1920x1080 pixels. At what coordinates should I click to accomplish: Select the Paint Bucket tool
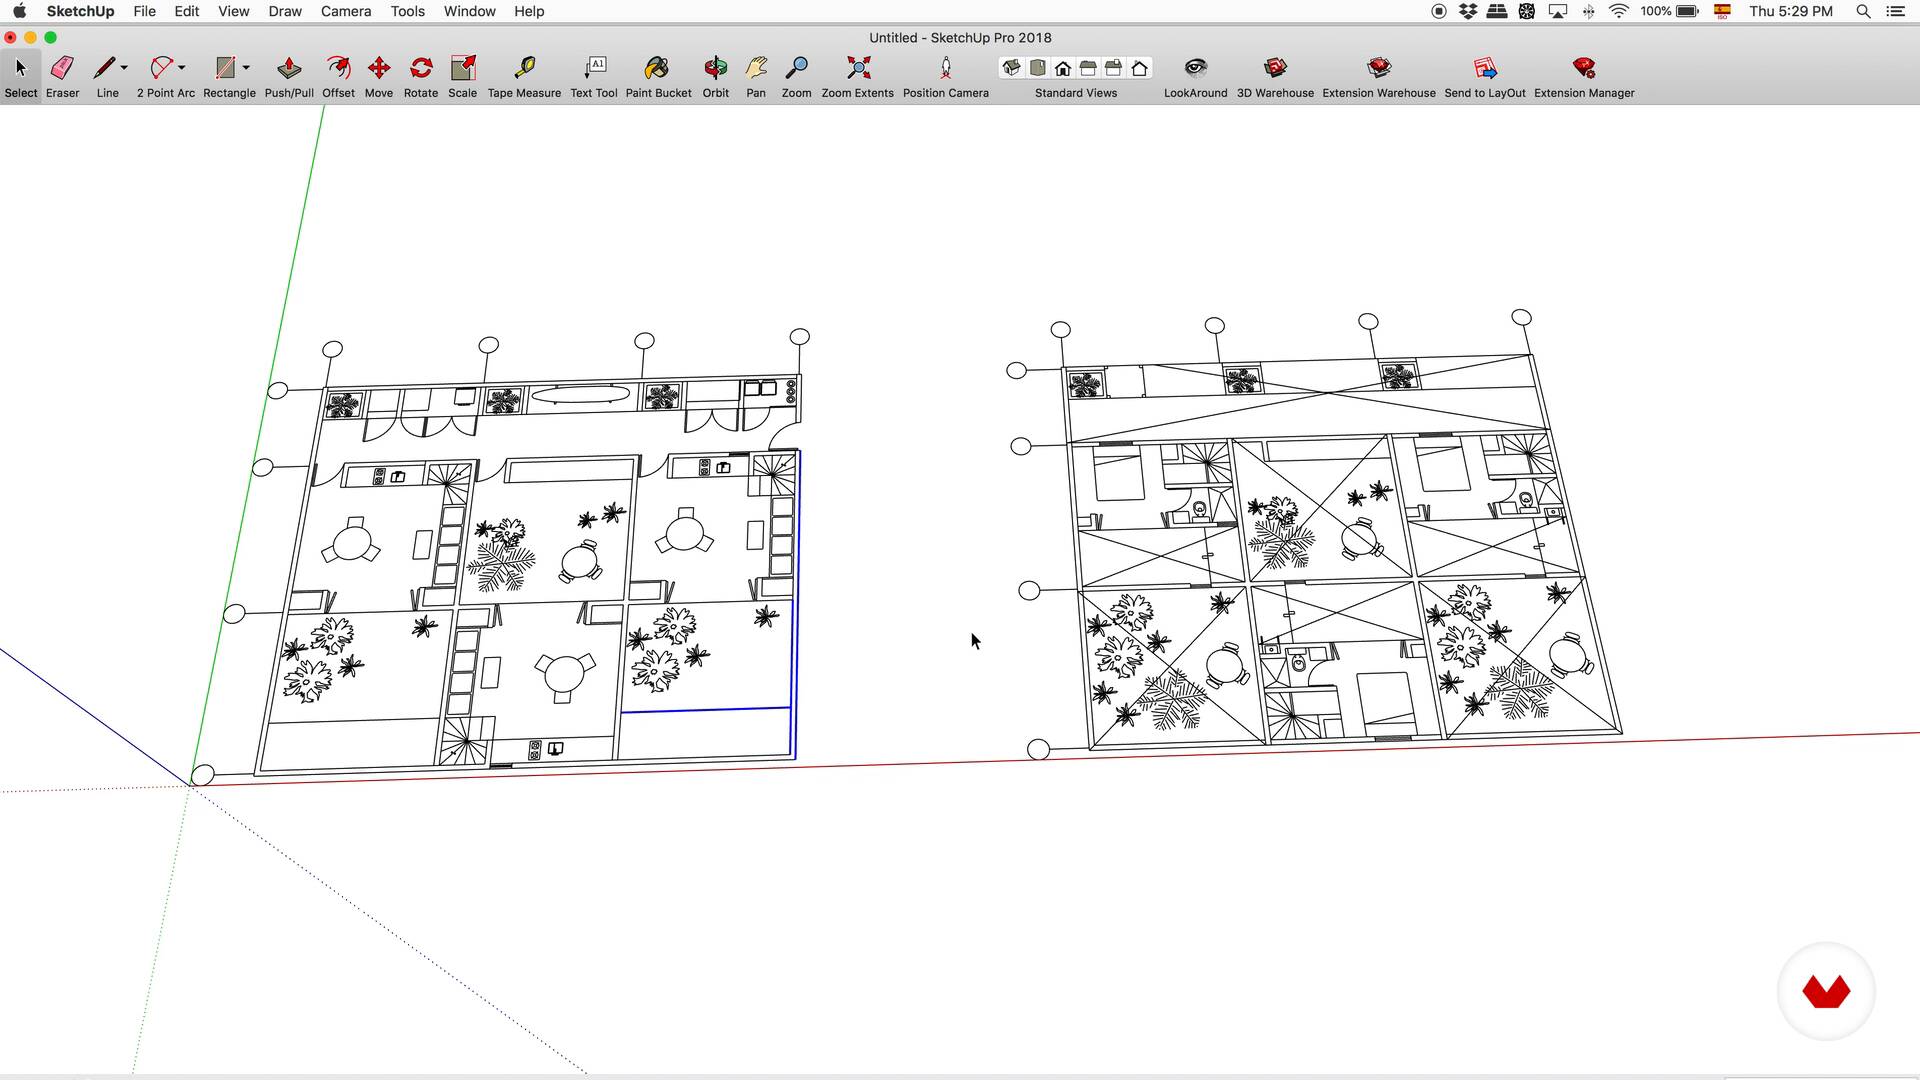tap(657, 68)
